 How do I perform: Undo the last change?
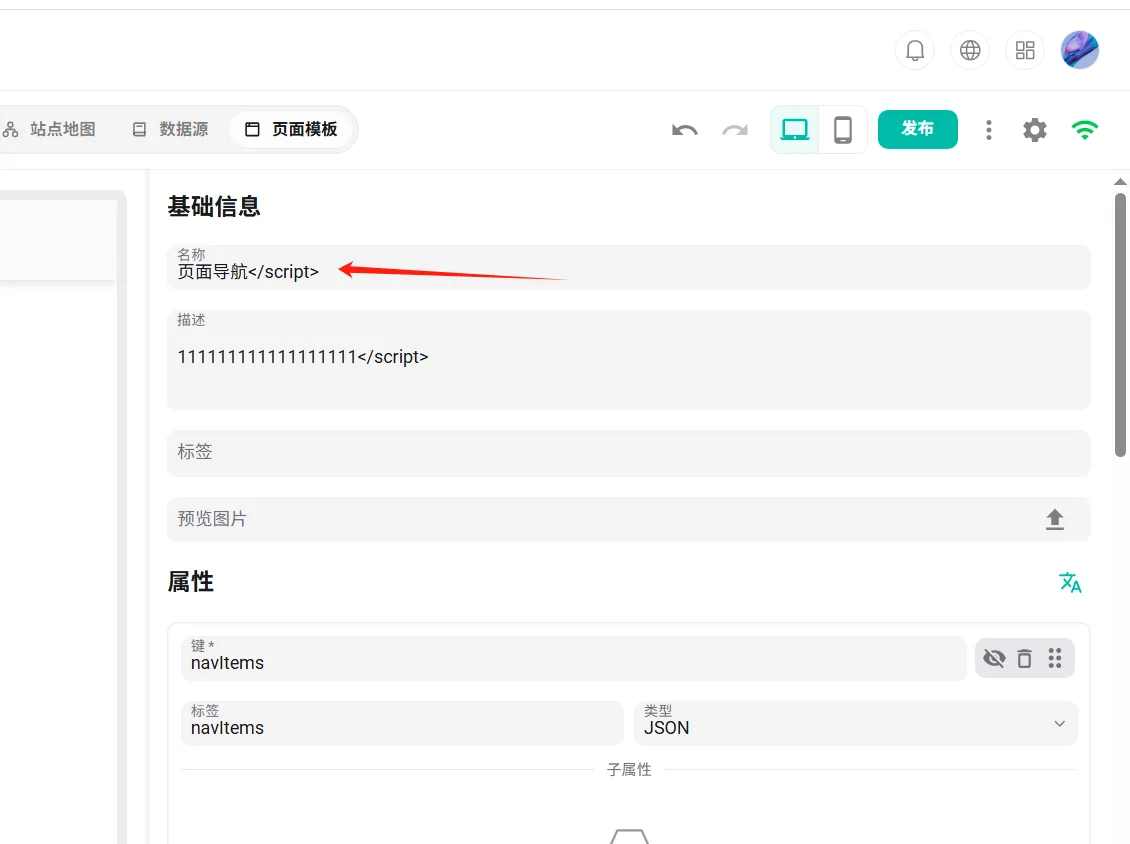[x=685, y=130]
